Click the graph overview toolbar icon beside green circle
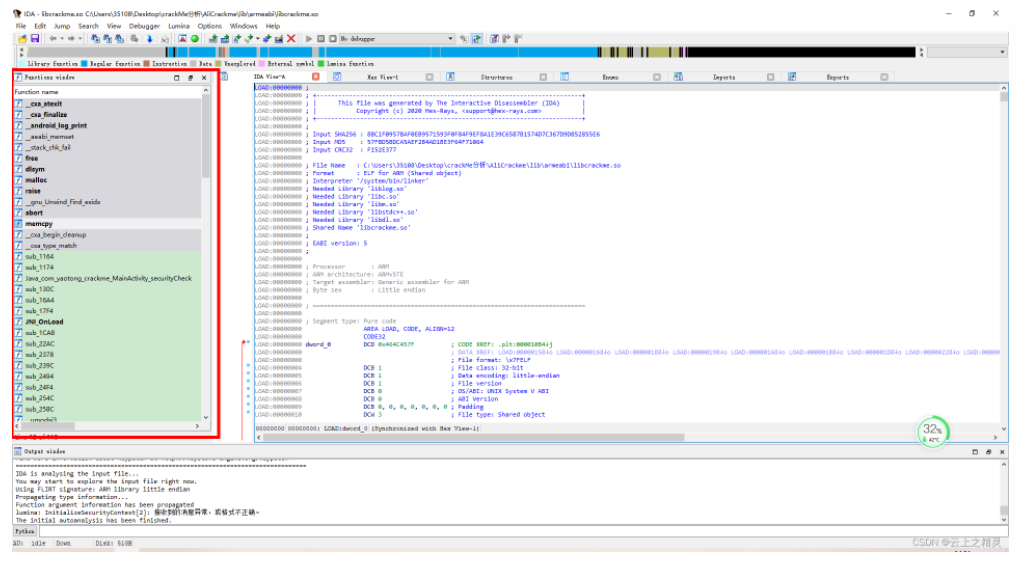 (x=183, y=39)
